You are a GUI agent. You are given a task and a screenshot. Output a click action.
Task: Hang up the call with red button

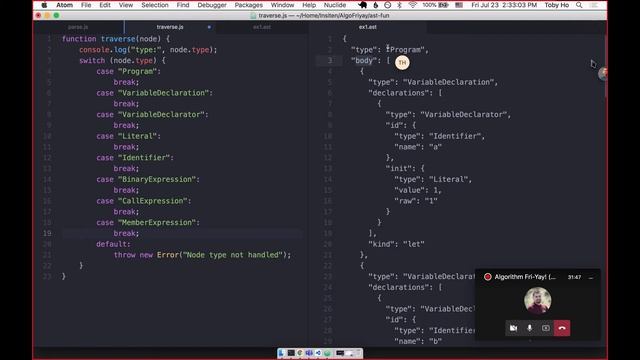[x=562, y=328]
